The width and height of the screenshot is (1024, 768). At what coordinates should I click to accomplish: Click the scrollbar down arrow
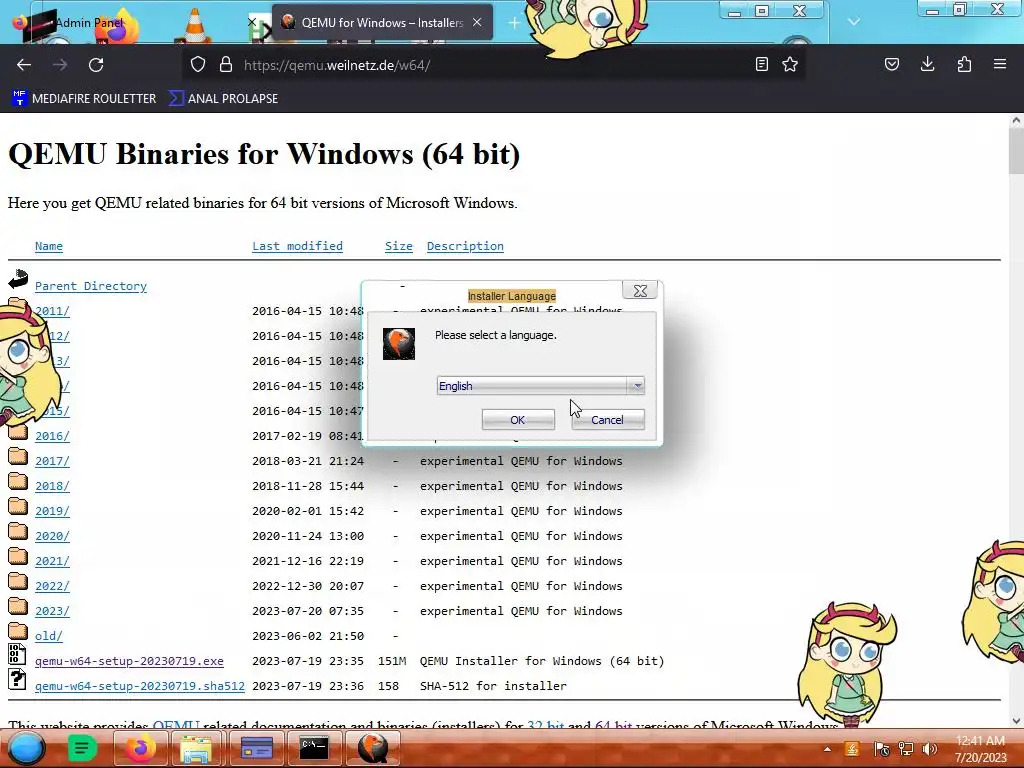[1016, 721]
